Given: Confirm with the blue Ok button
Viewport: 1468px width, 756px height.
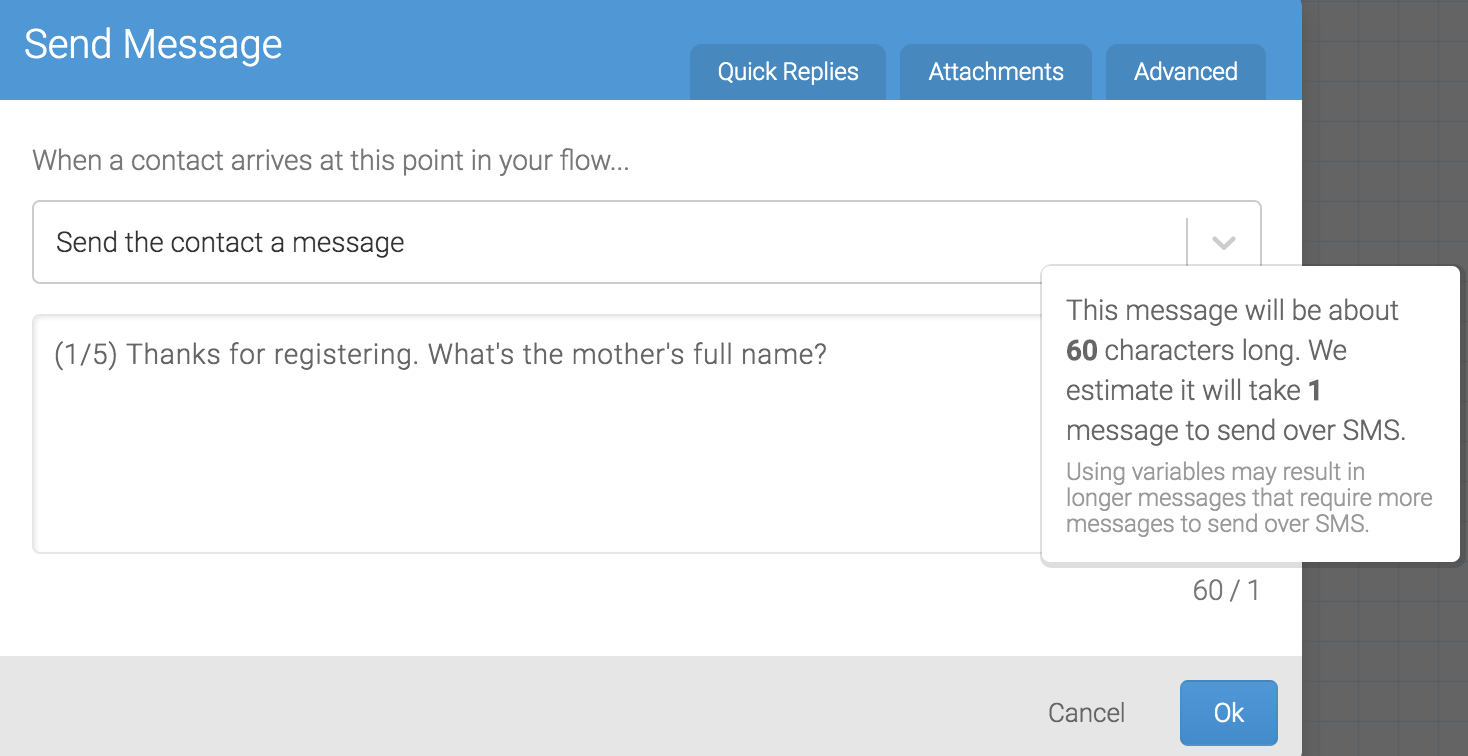Looking at the screenshot, I should (x=1228, y=713).
